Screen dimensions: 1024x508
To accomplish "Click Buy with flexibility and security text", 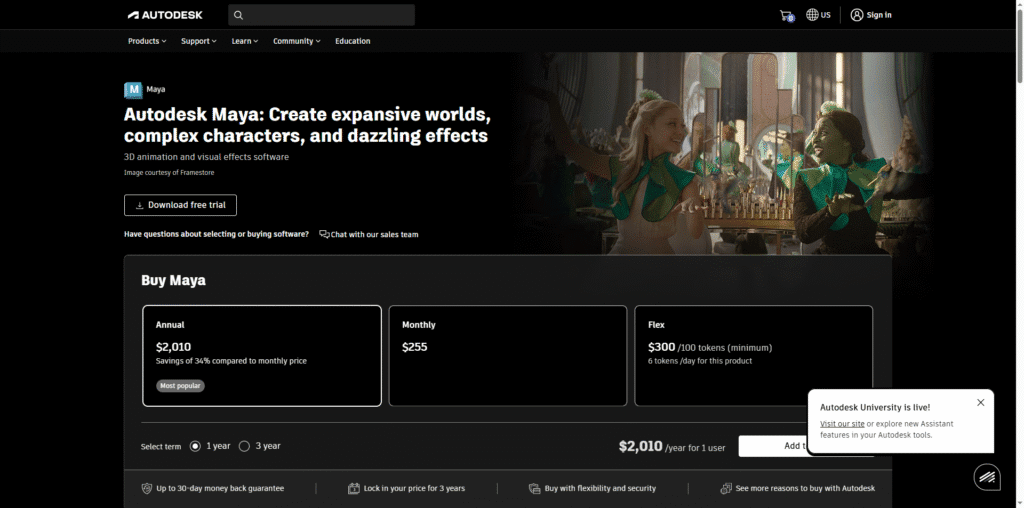I will point(600,488).
